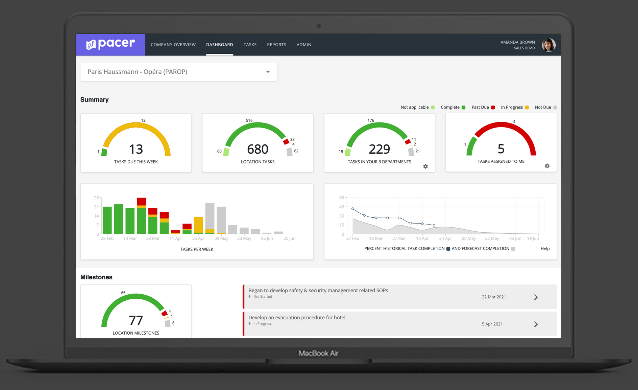638x390 pixels.
Task: Open the 13 tasks due this week gauge
Action: coord(136,143)
